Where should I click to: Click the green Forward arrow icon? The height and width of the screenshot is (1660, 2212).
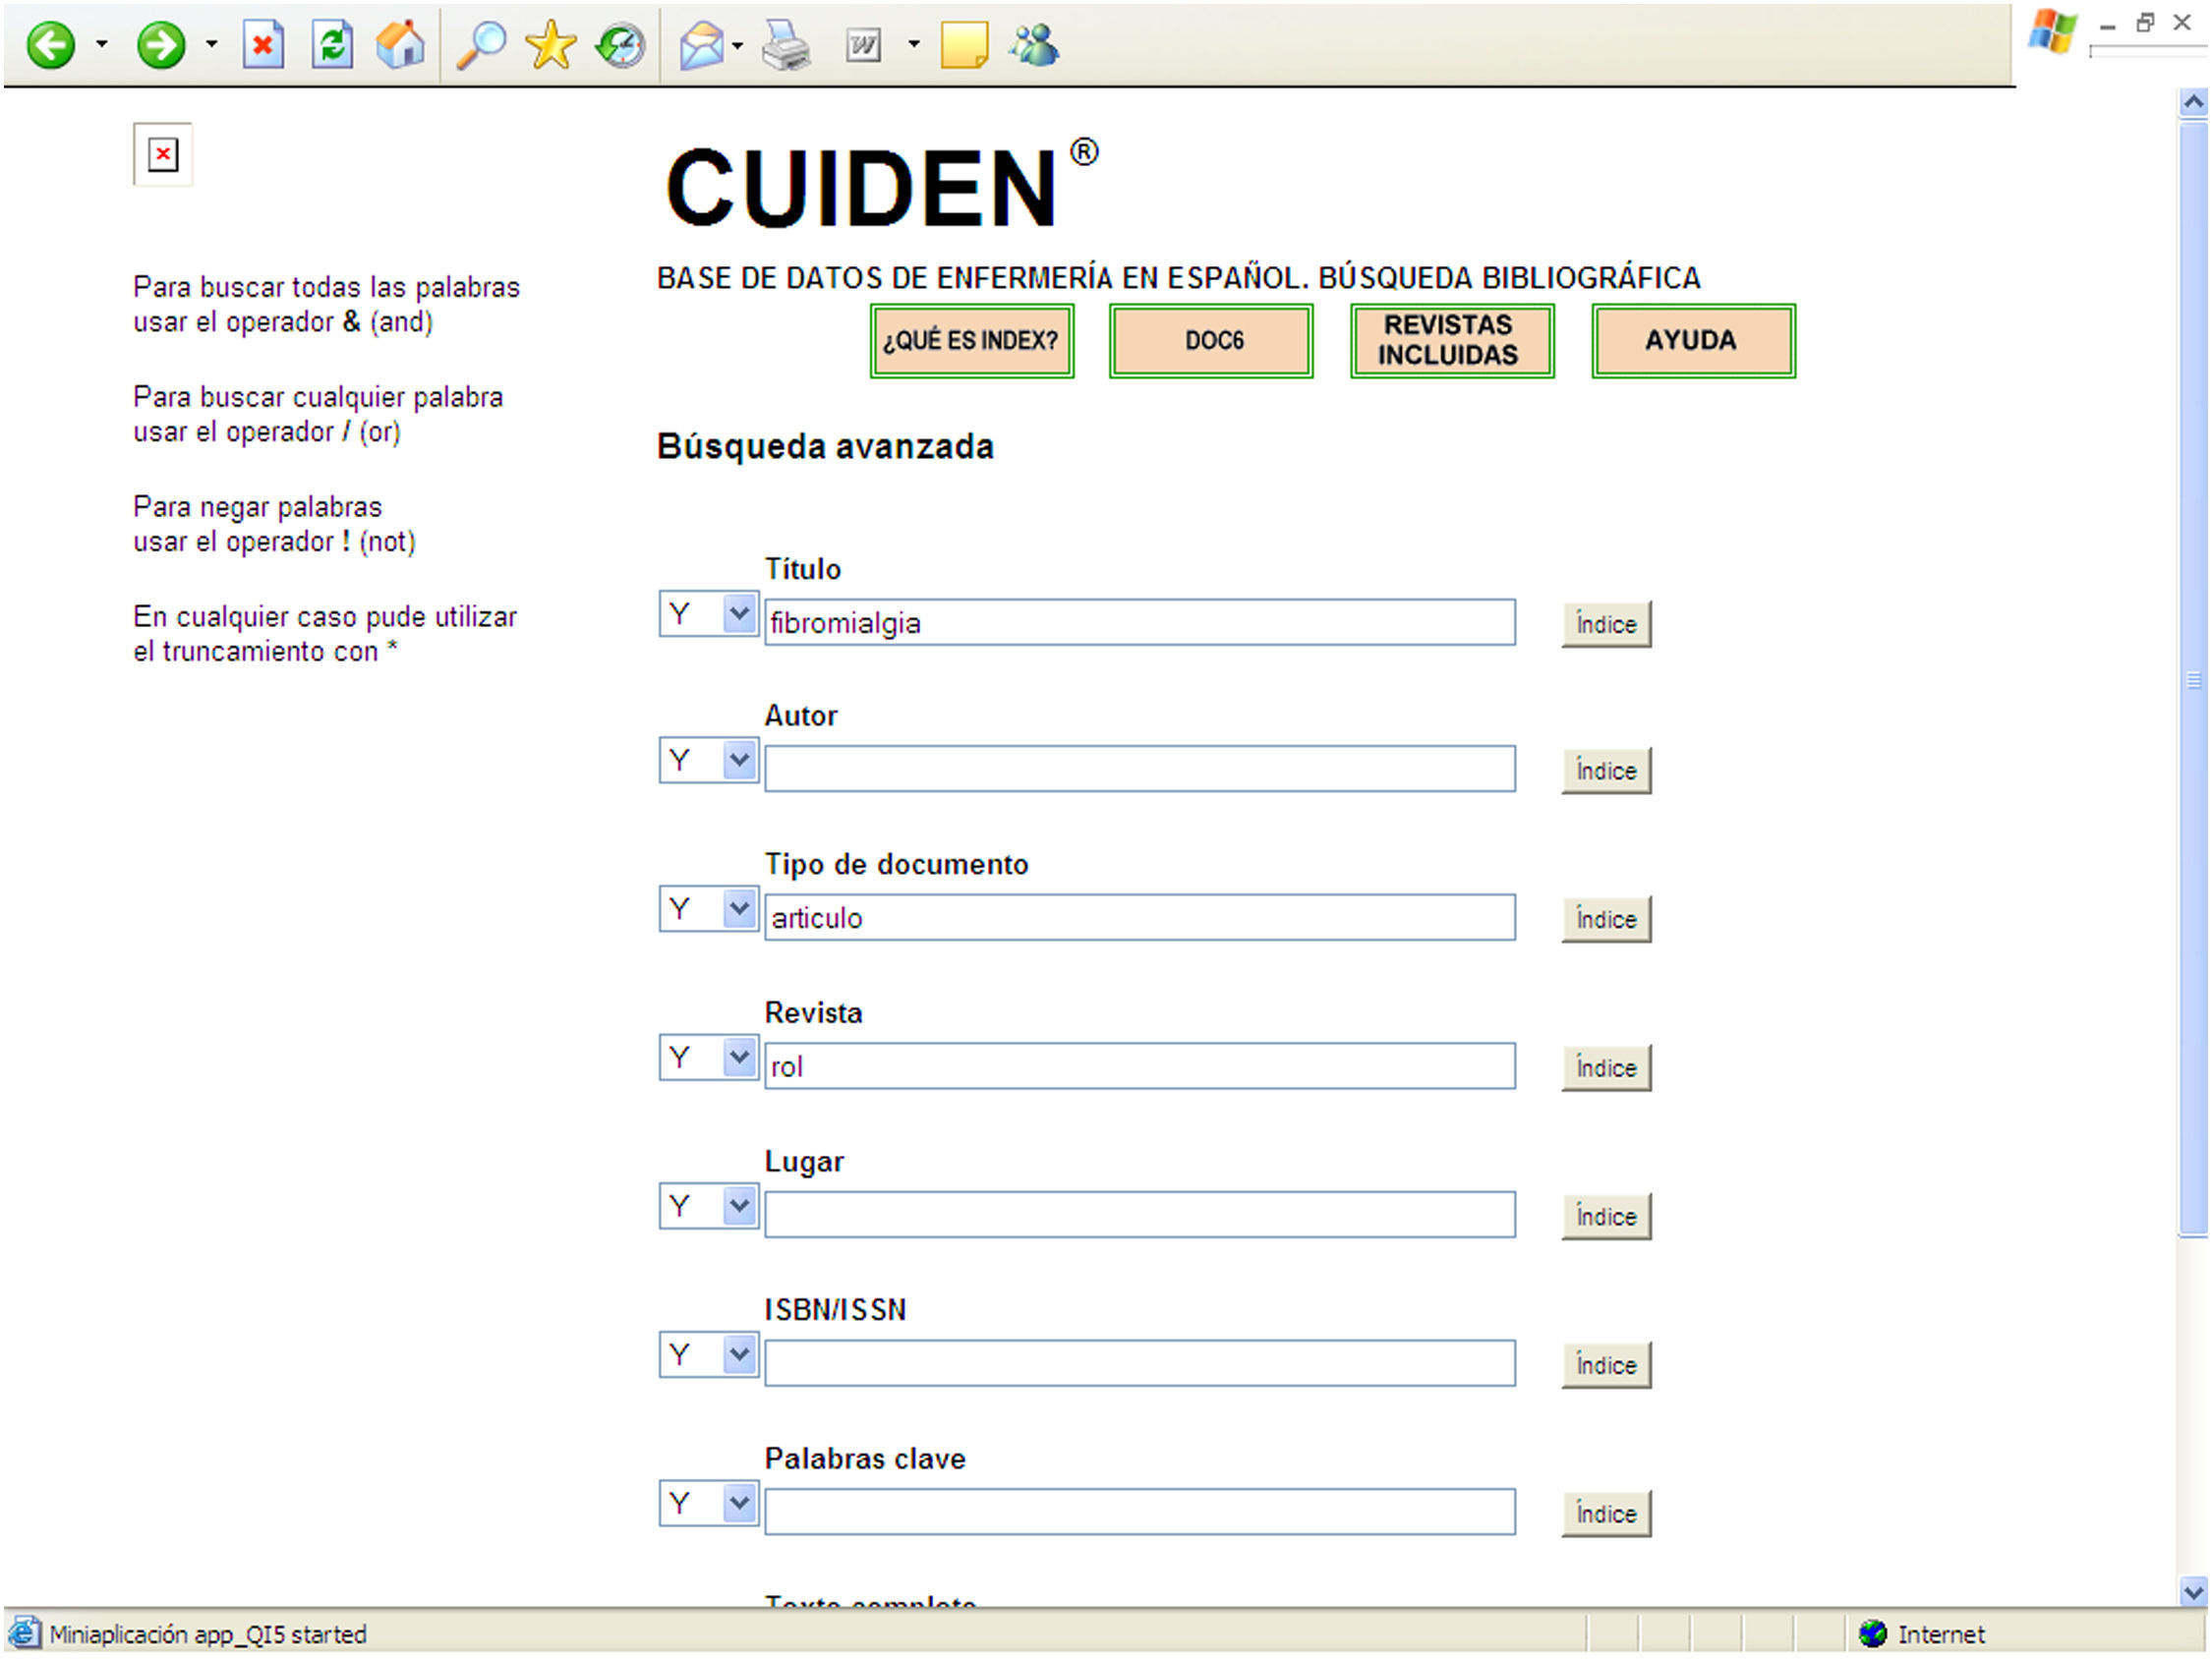(160, 45)
